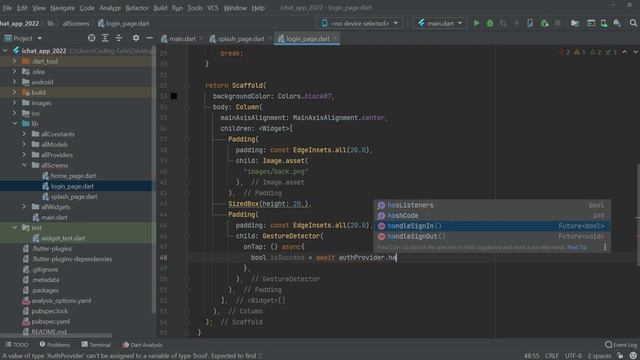Viewport: 640px width, 360px height.
Task: Click the Stop button in toolbar
Action: coord(558,23)
